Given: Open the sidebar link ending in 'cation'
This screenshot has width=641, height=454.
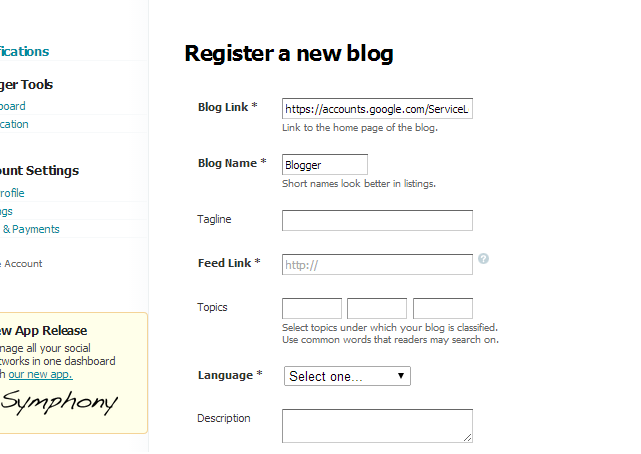Looking at the screenshot, I should [x=14, y=124].
